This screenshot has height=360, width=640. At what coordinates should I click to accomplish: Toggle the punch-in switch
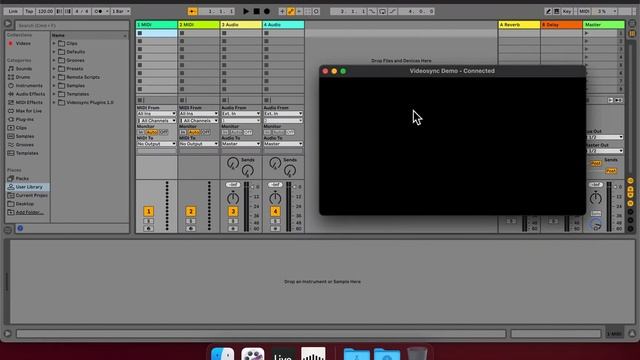[x=372, y=11]
